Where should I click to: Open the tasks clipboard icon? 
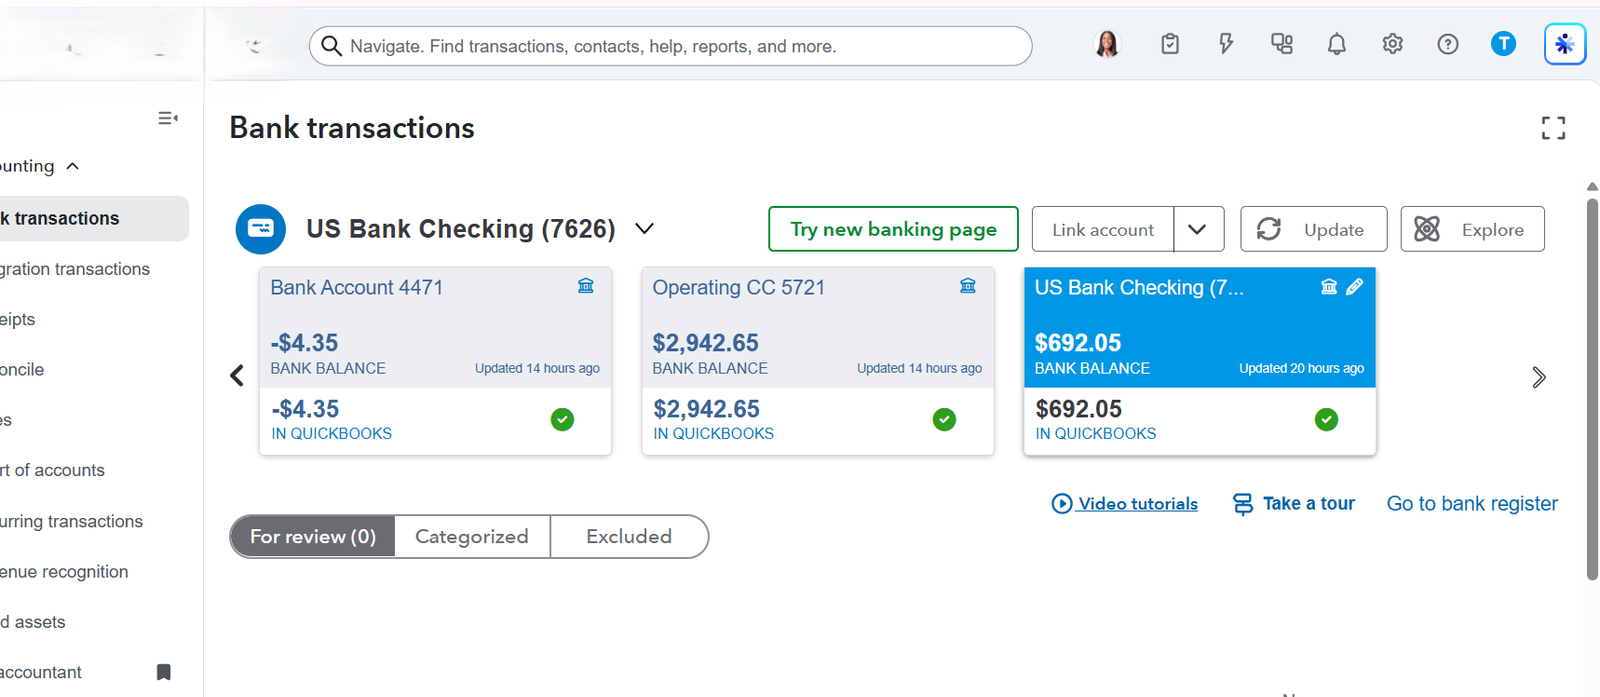point(1170,44)
